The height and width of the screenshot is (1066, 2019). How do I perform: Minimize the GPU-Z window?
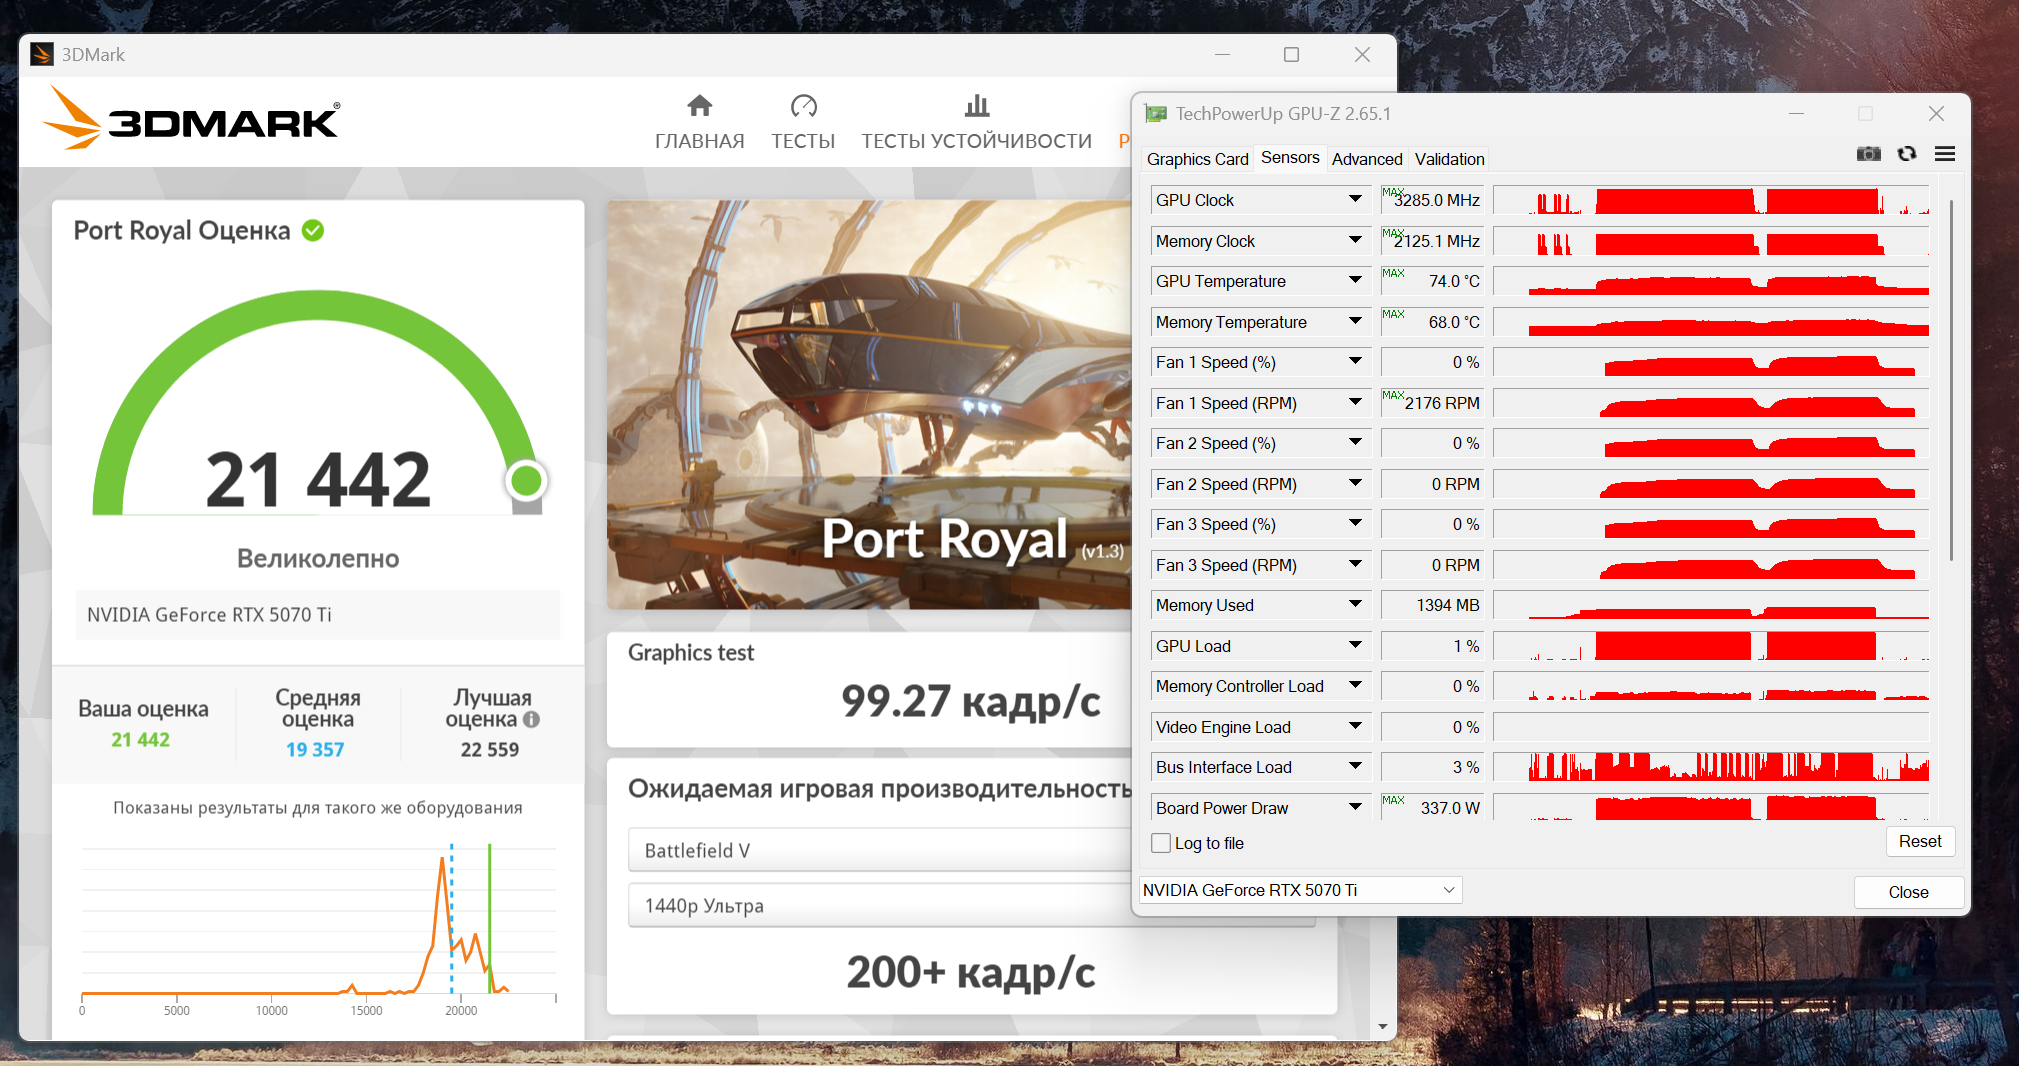(x=1796, y=114)
